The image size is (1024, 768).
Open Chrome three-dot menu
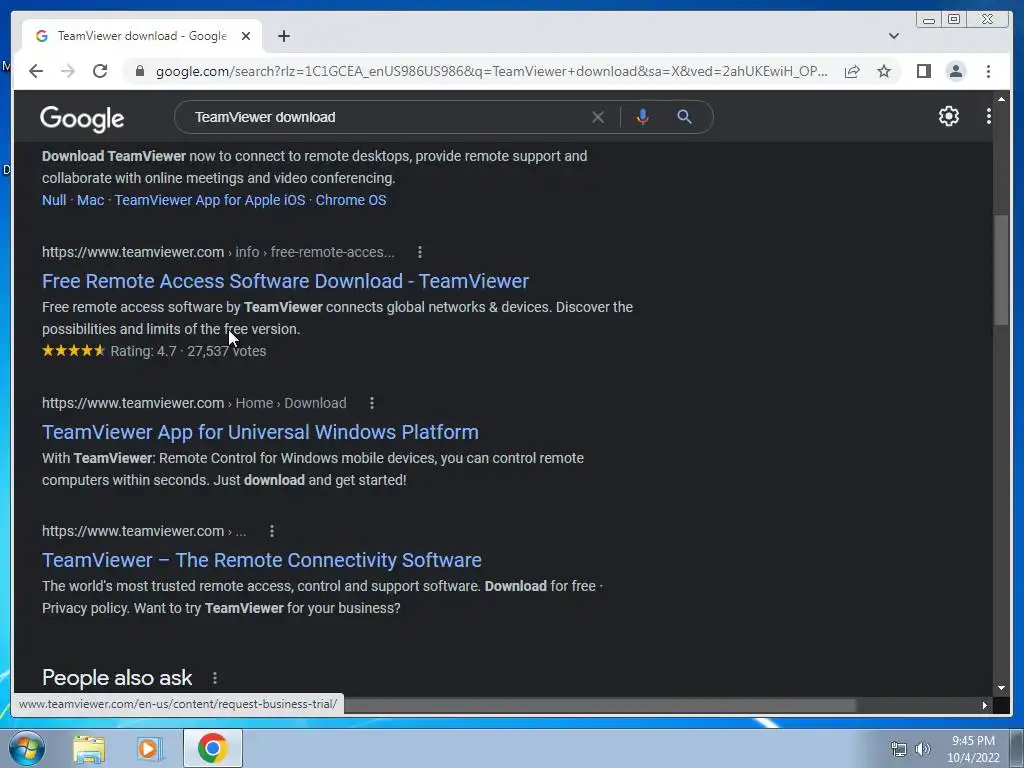click(x=988, y=71)
